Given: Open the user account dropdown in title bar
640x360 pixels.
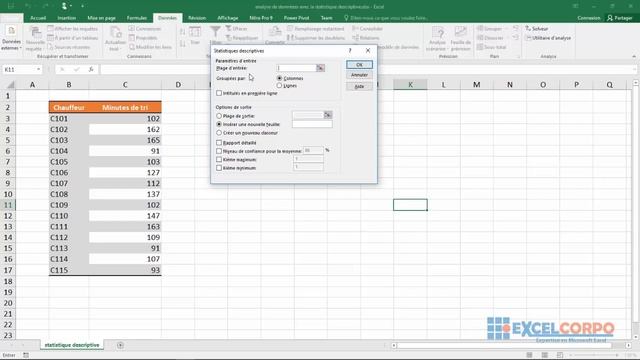Looking at the screenshot, I should point(70,6).
